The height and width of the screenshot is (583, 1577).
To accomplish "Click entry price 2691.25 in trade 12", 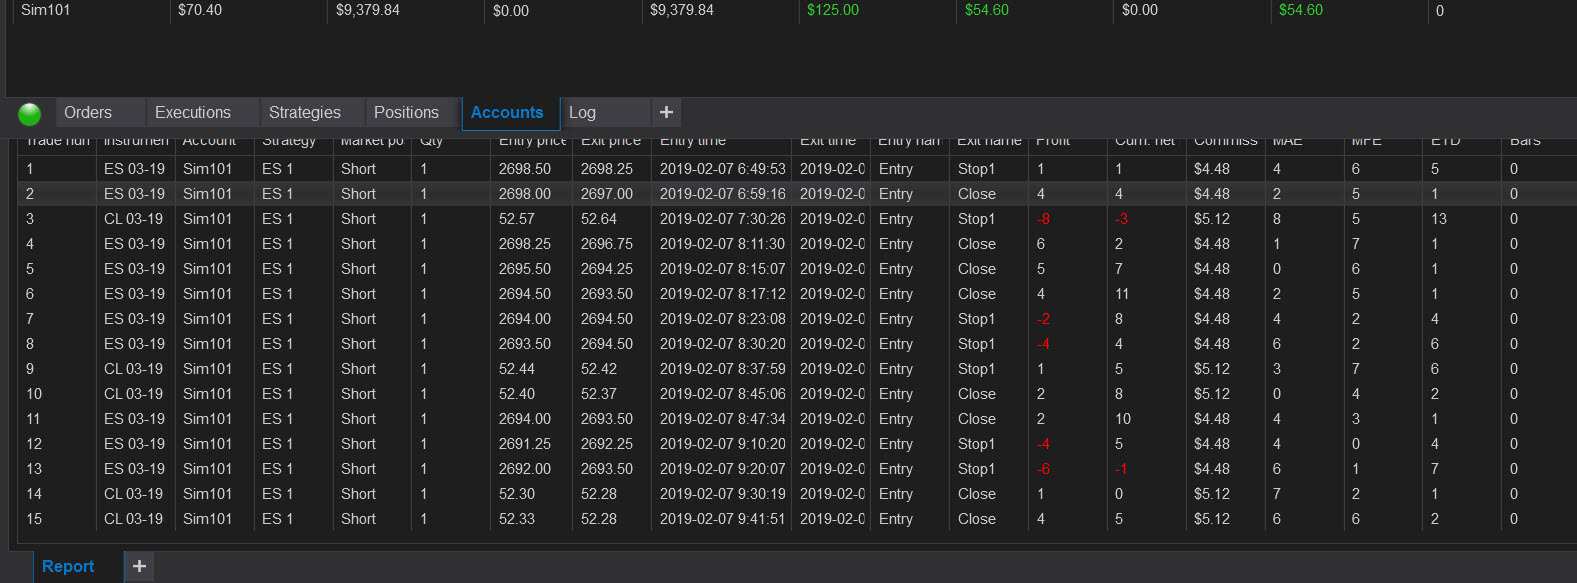I will tap(525, 444).
